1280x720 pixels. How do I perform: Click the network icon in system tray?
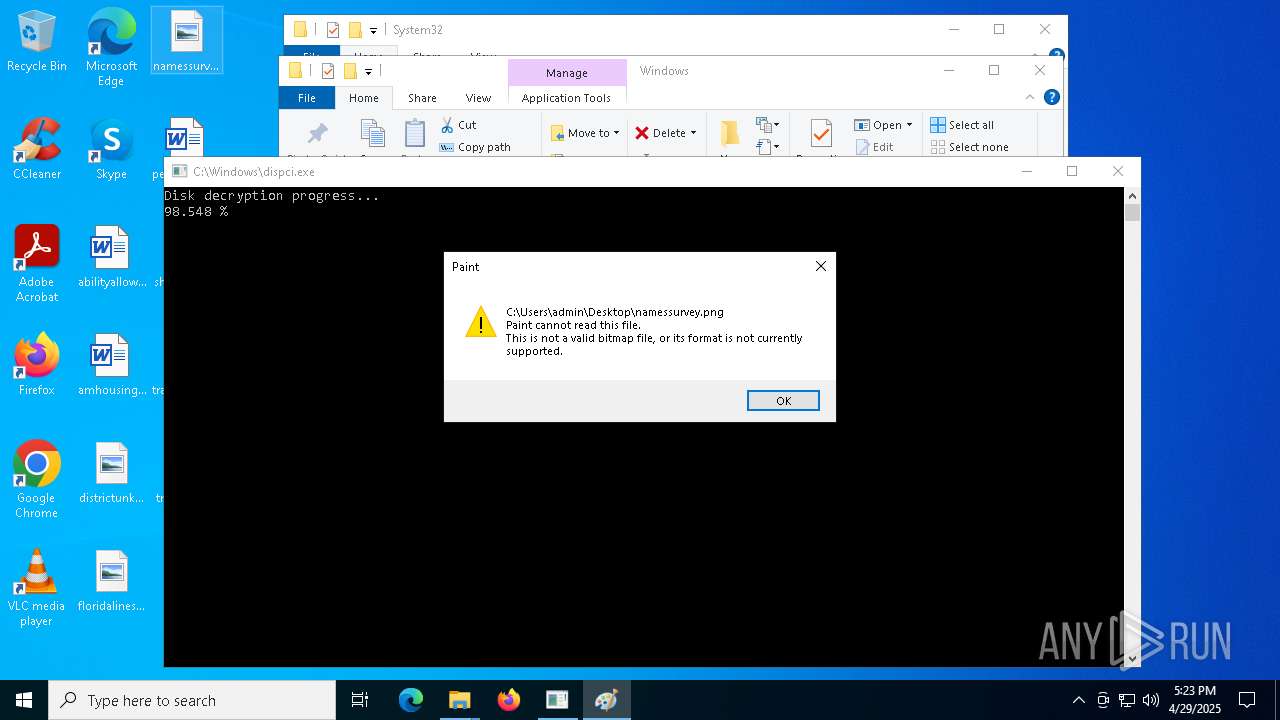[x=1127, y=700]
